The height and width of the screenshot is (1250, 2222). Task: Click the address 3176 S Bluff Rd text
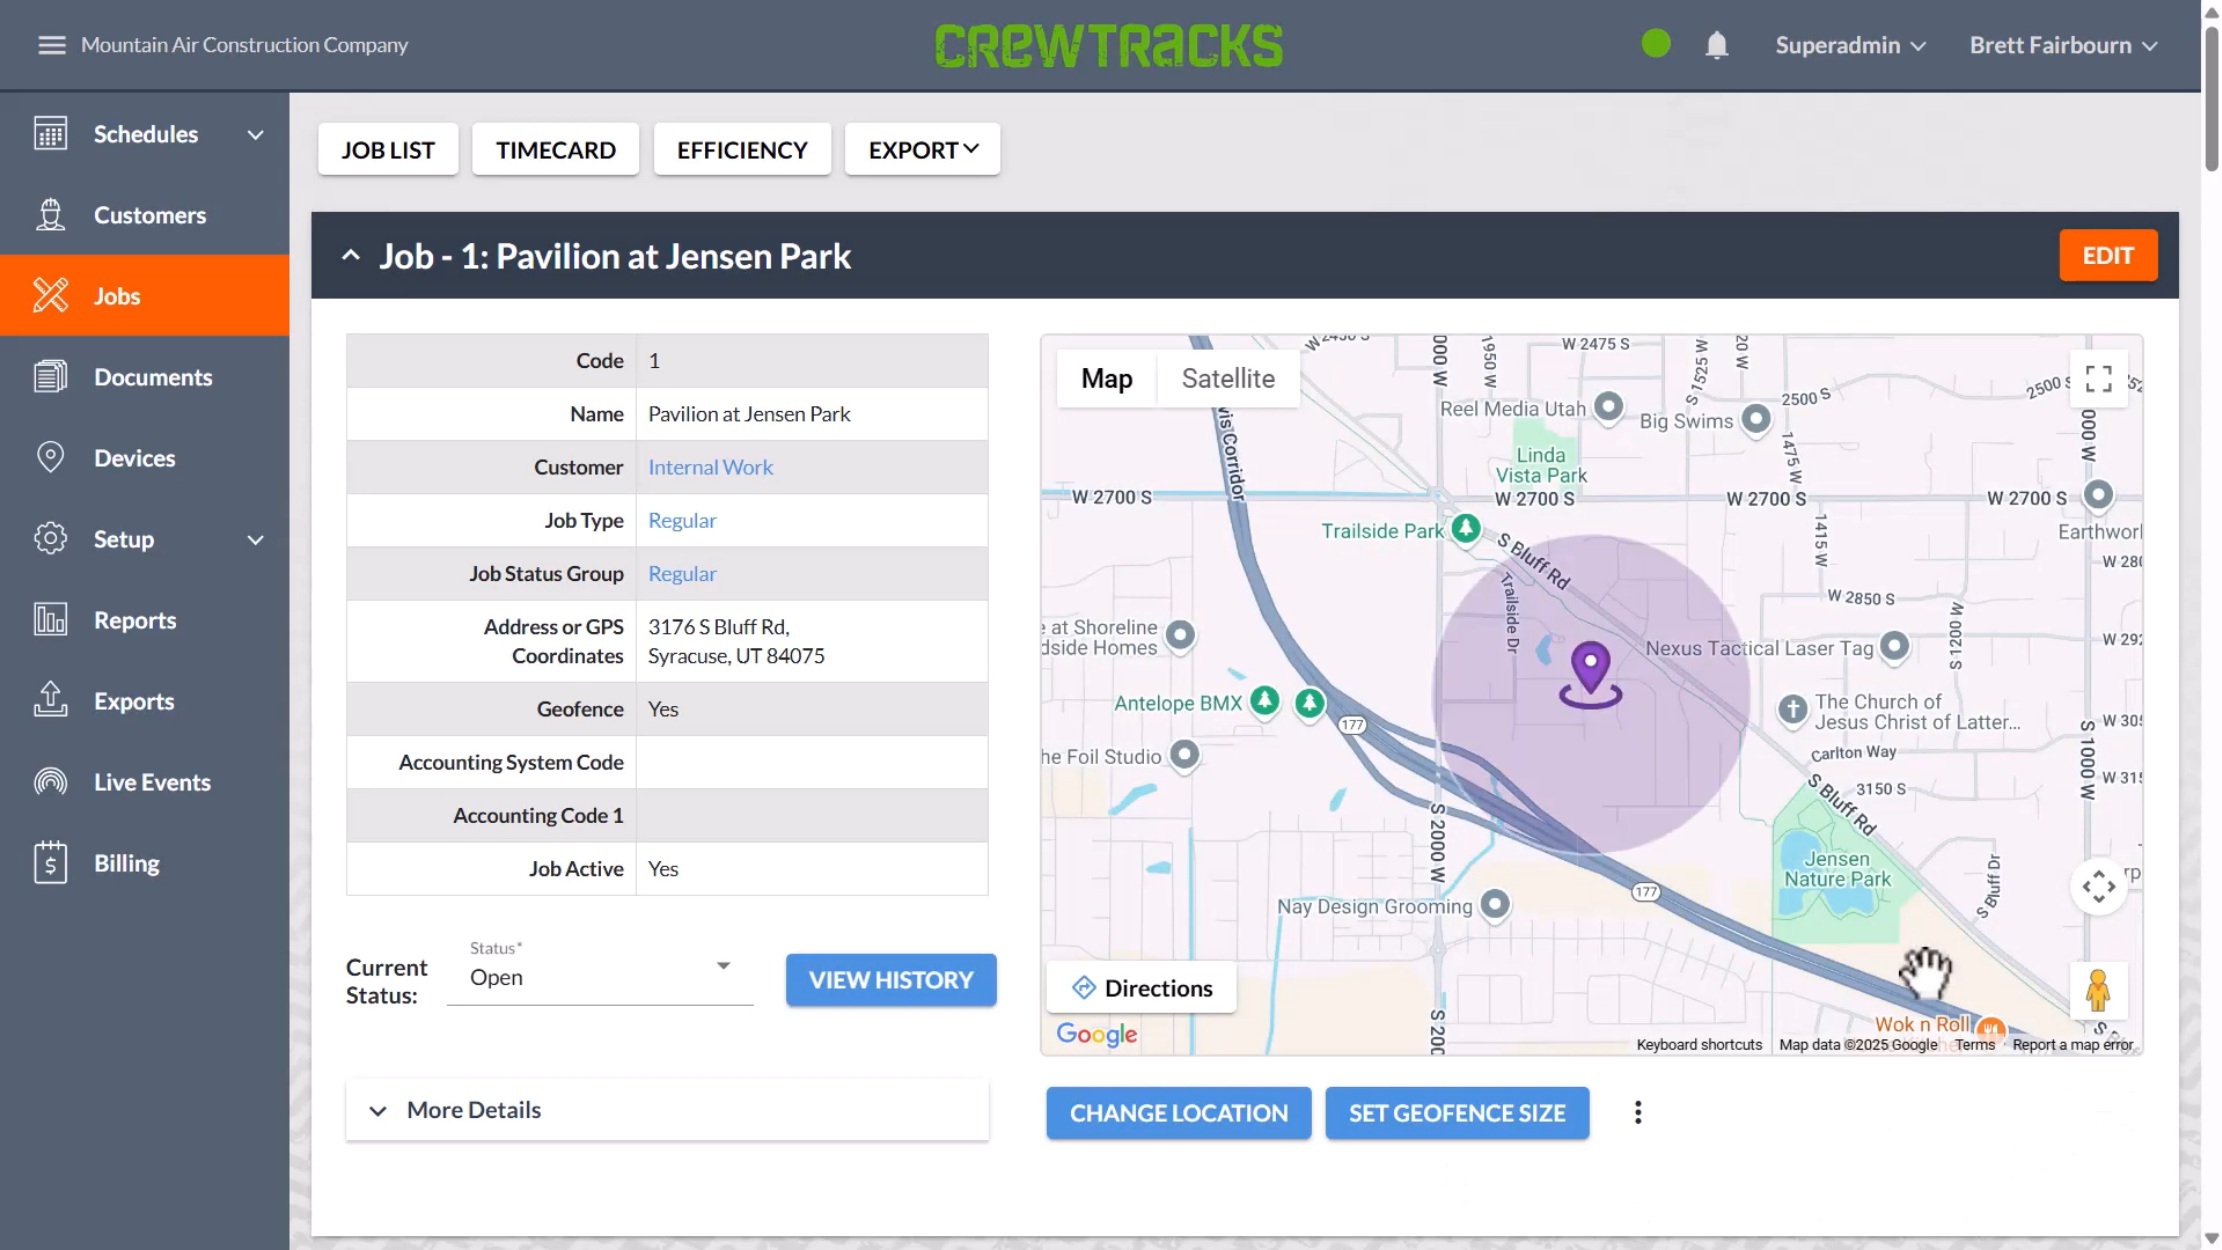click(736, 641)
